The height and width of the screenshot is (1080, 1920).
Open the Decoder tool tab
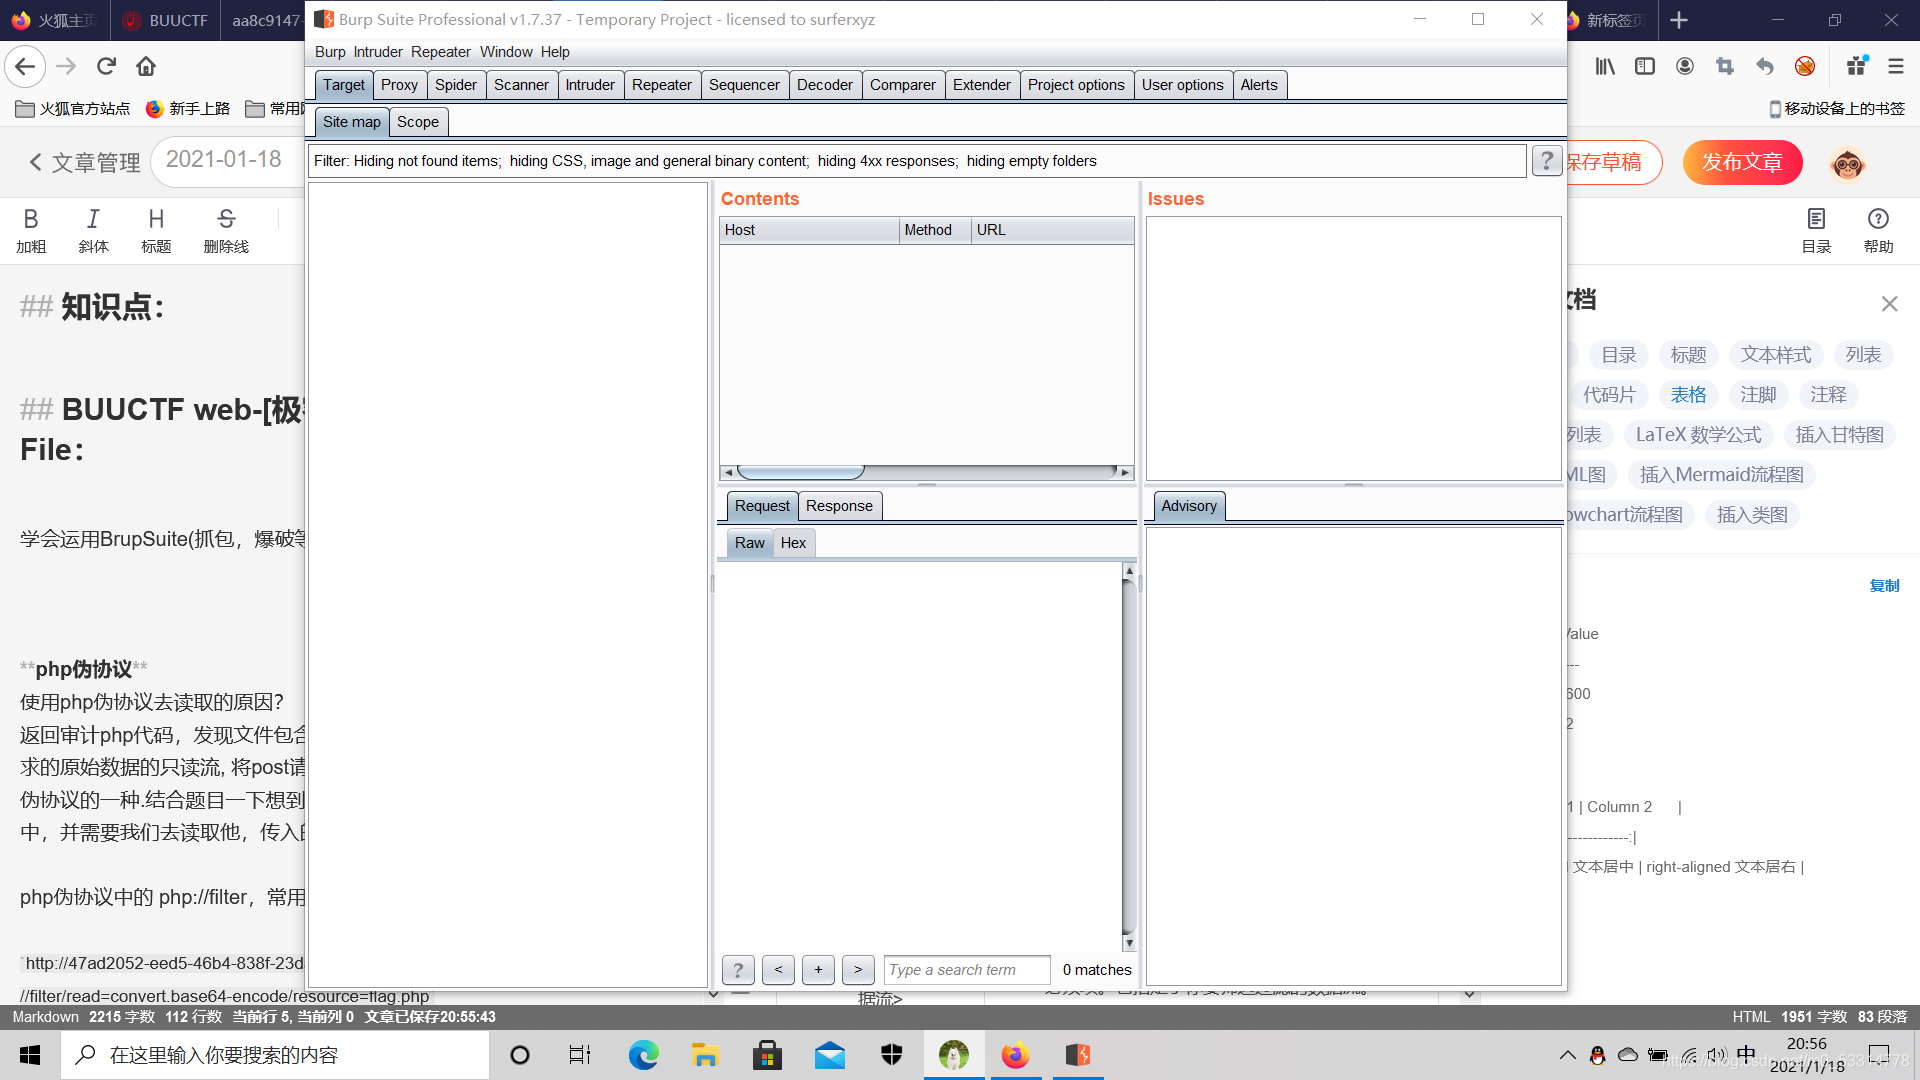pos(823,84)
